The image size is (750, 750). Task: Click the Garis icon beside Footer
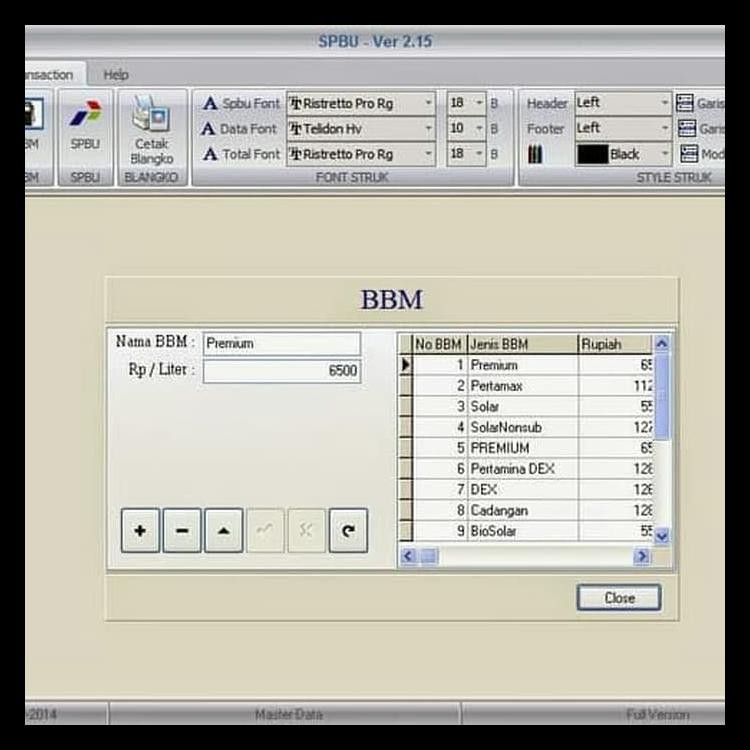686,128
